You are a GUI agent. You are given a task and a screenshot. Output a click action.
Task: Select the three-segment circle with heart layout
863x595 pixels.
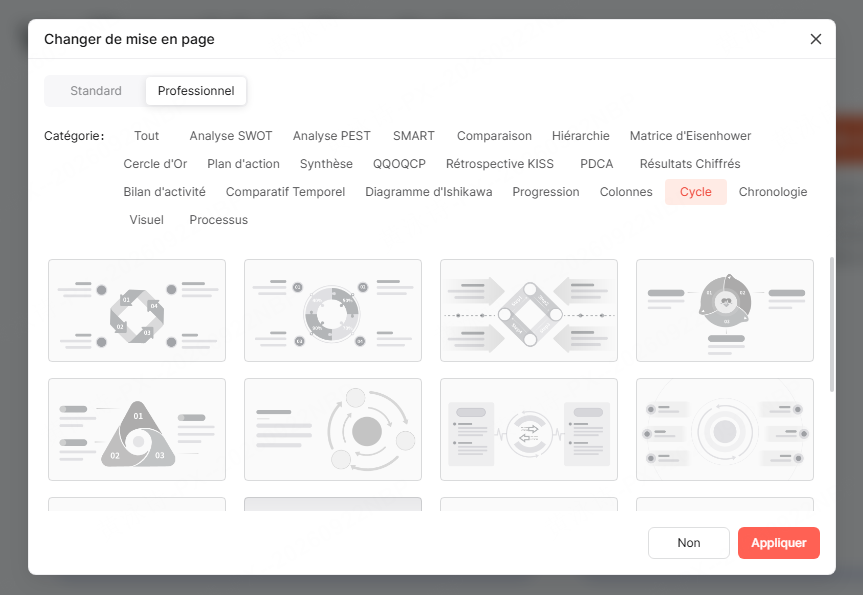click(x=725, y=310)
